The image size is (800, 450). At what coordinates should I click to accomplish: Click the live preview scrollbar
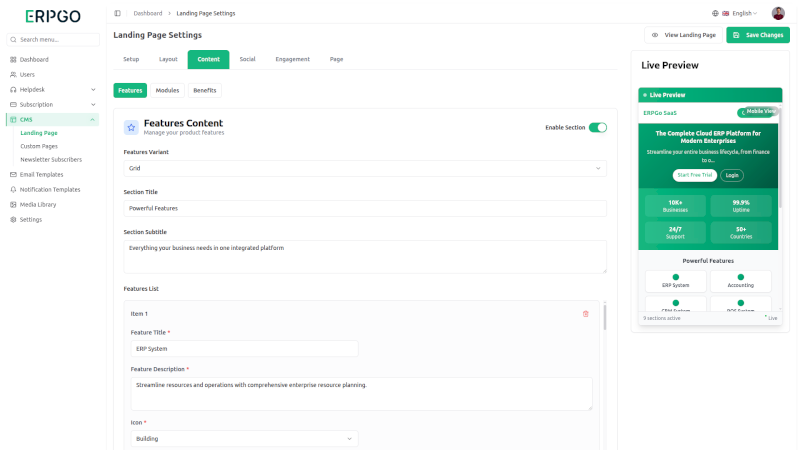click(x=780, y=156)
